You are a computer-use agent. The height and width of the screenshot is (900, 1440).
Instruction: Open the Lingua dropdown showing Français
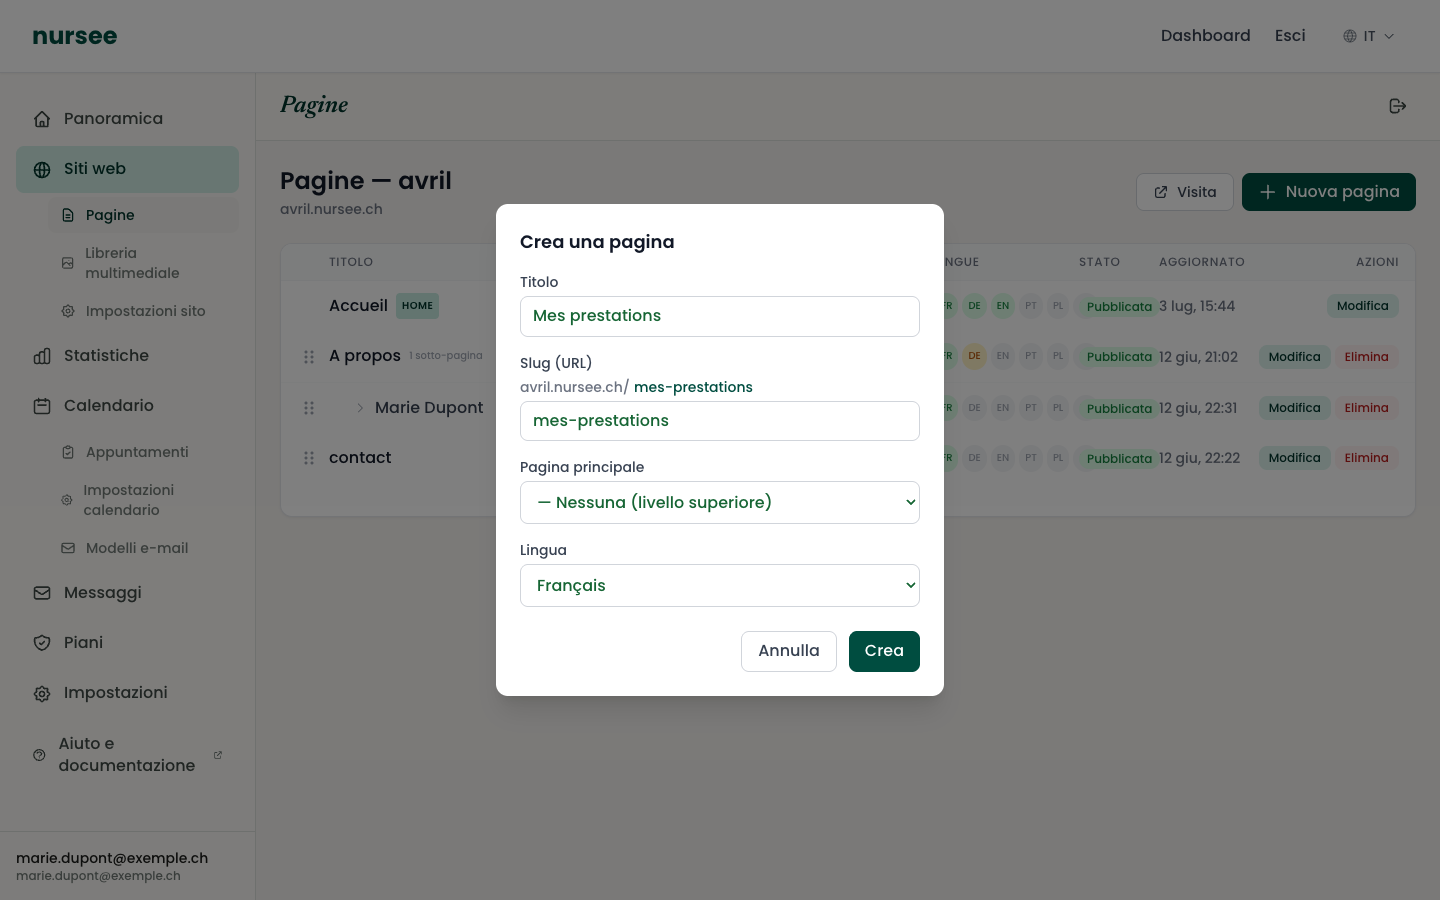[x=720, y=586]
